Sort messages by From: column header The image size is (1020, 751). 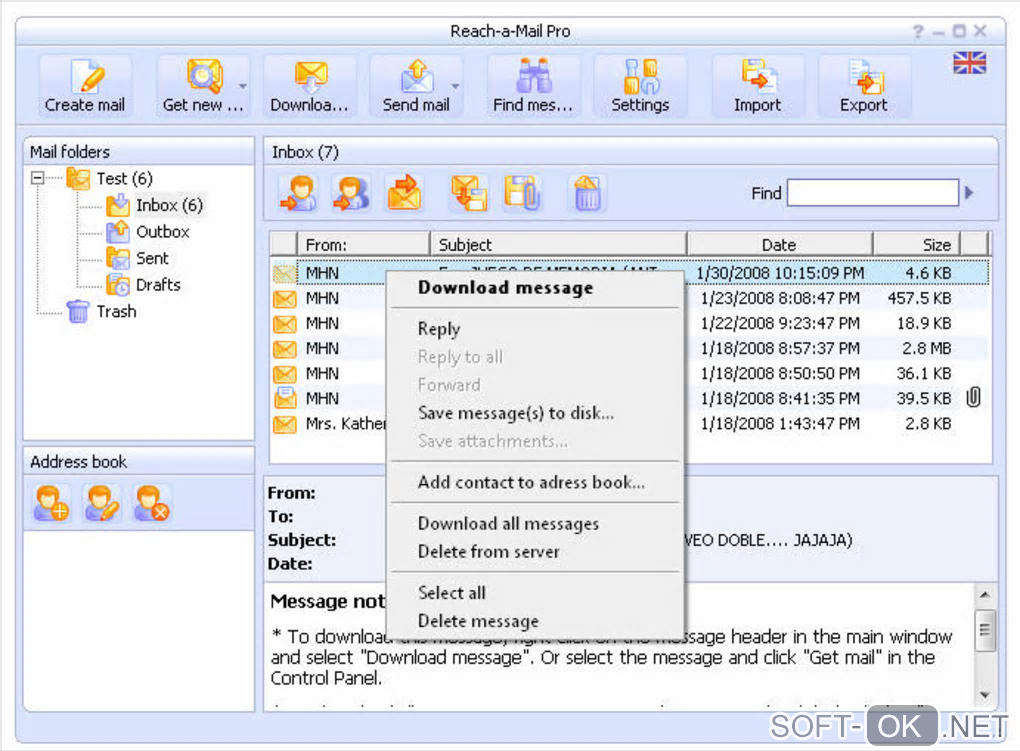coord(364,245)
